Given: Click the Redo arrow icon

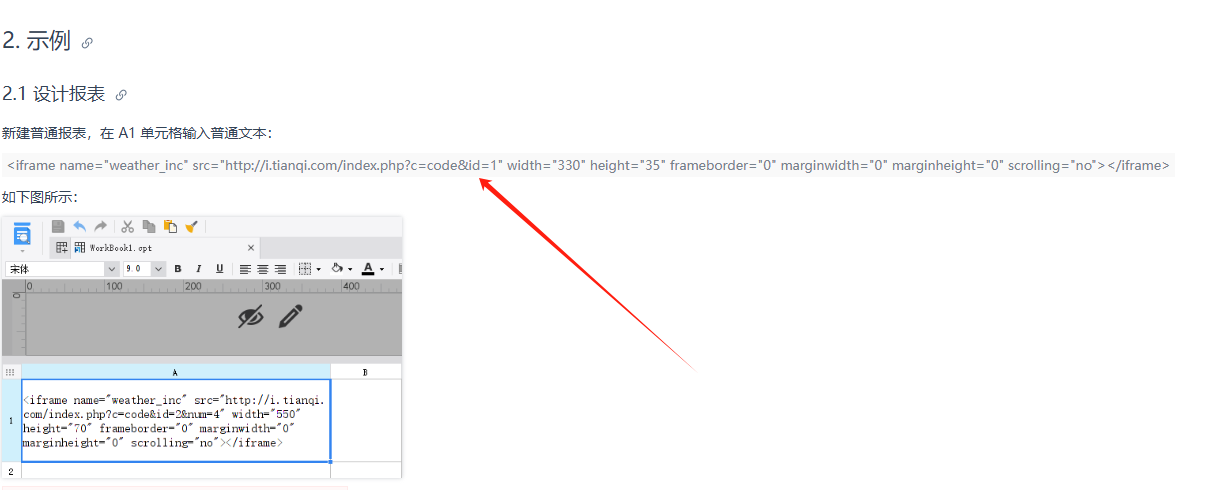Looking at the screenshot, I should [100, 227].
